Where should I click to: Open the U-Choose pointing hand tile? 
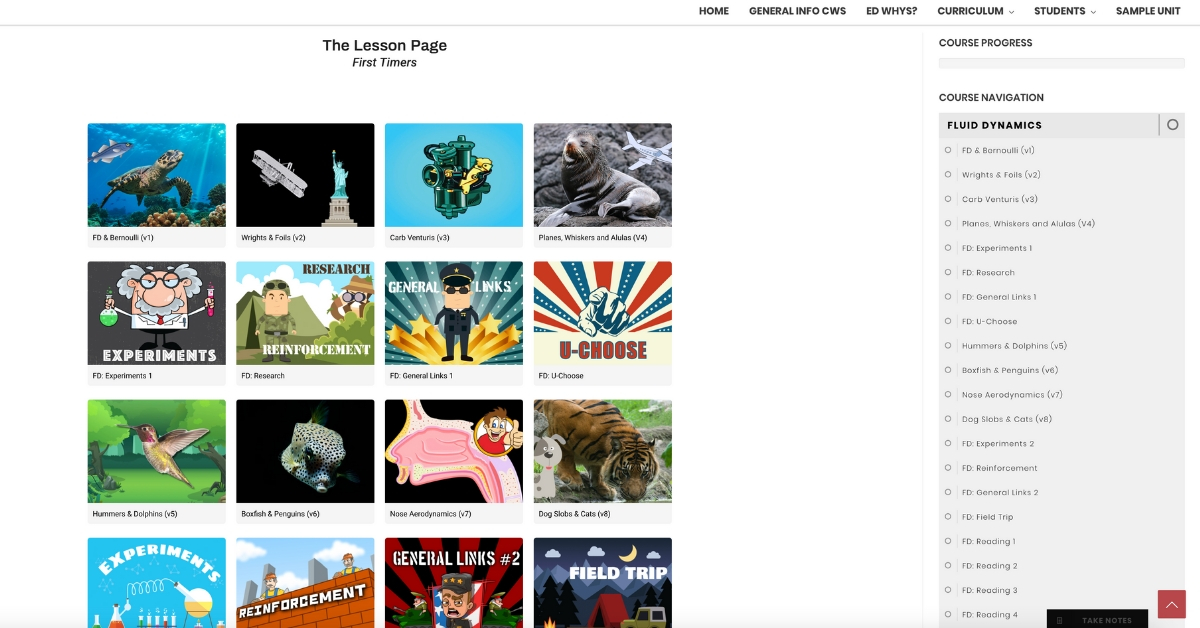[x=603, y=313]
